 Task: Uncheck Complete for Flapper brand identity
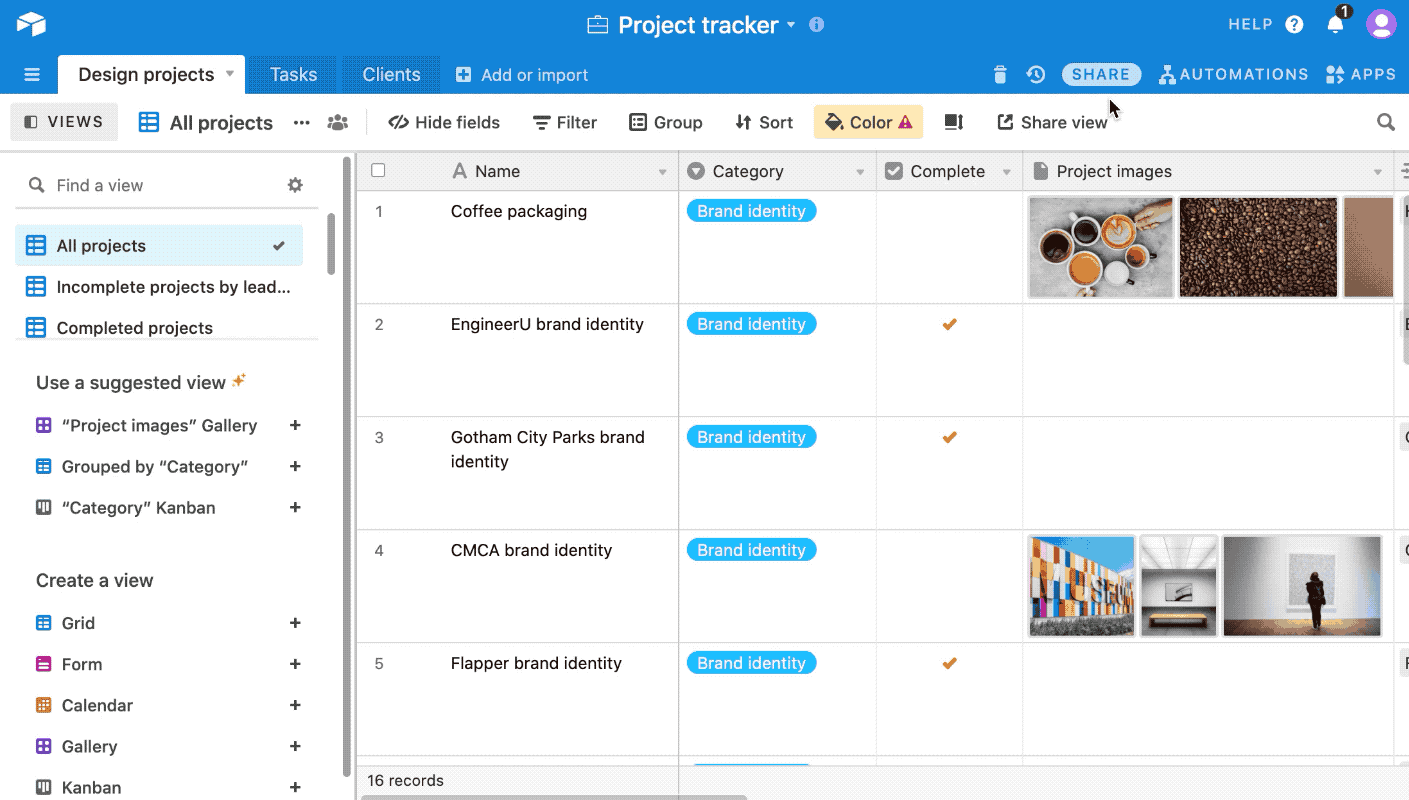(948, 662)
